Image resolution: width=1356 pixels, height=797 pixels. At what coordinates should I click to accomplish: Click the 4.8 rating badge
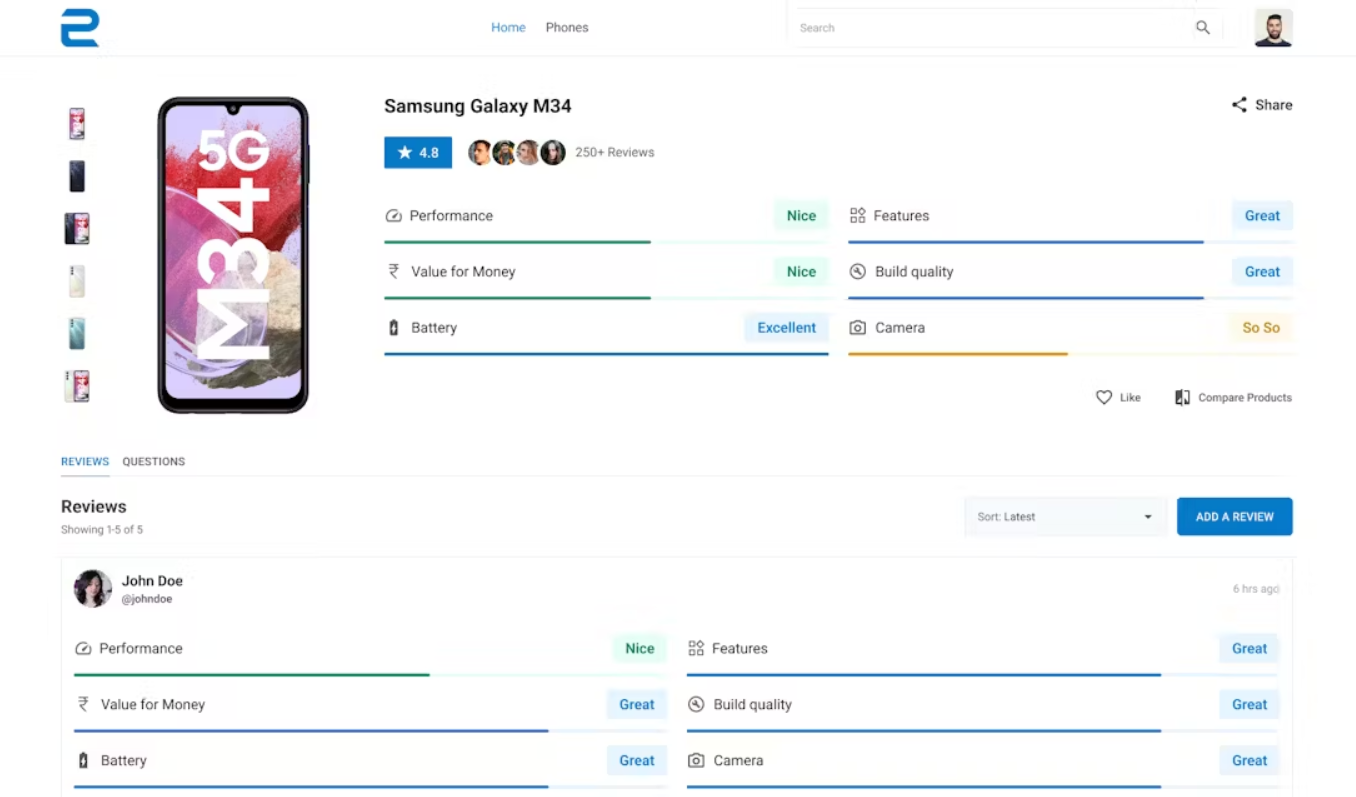point(418,153)
